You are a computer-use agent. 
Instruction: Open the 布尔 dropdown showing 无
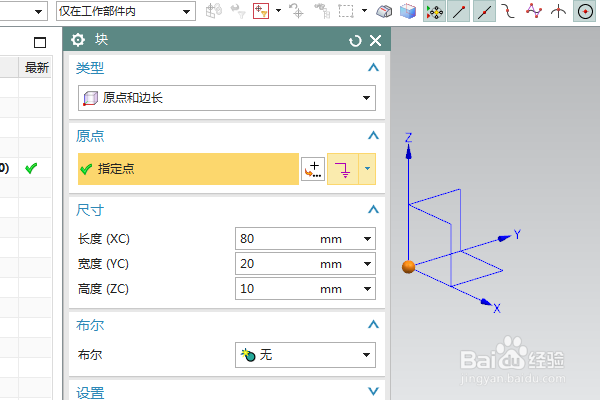click(x=305, y=355)
